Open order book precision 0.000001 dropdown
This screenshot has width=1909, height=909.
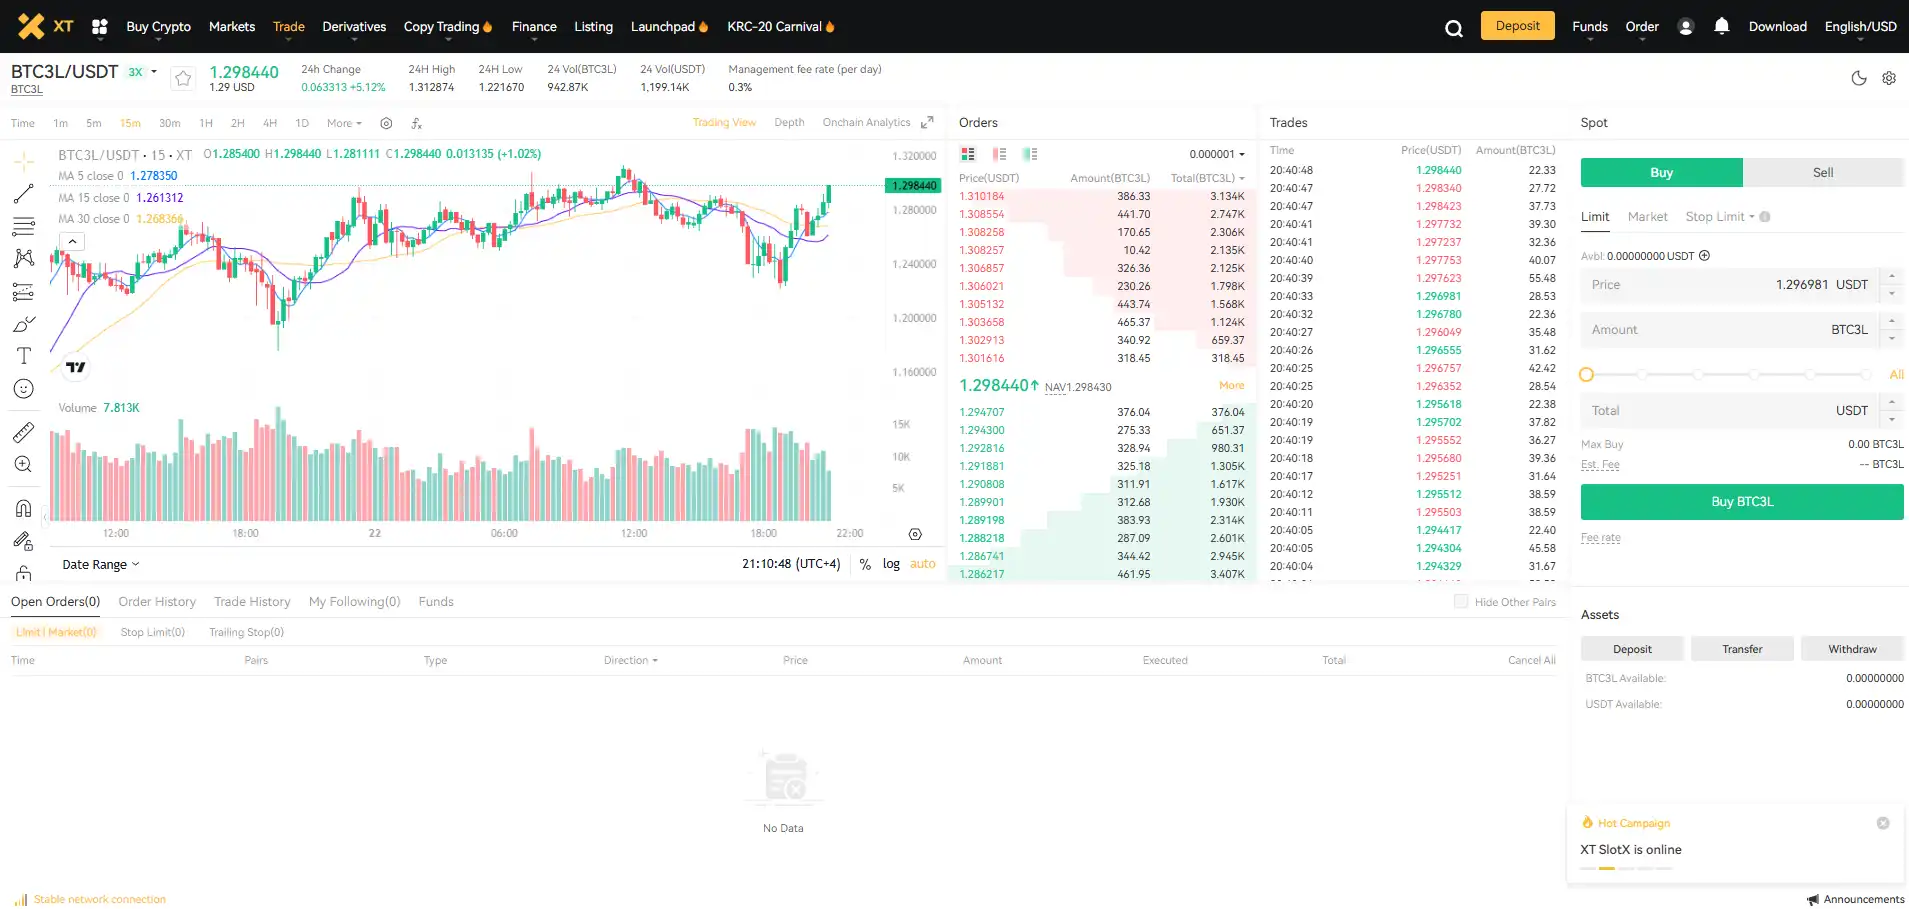coord(1217,154)
